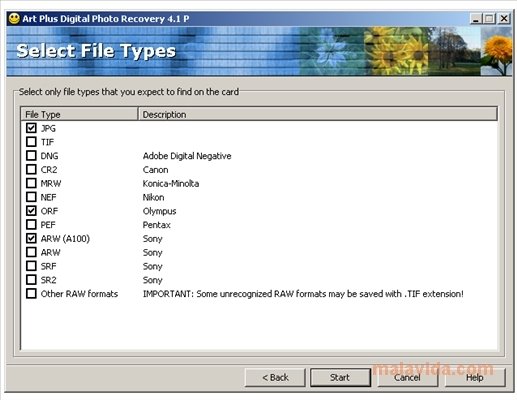Viewport: 517px width, 400px height.
Task: Sort by the File Type column header
Action: (x=79, y=114)
